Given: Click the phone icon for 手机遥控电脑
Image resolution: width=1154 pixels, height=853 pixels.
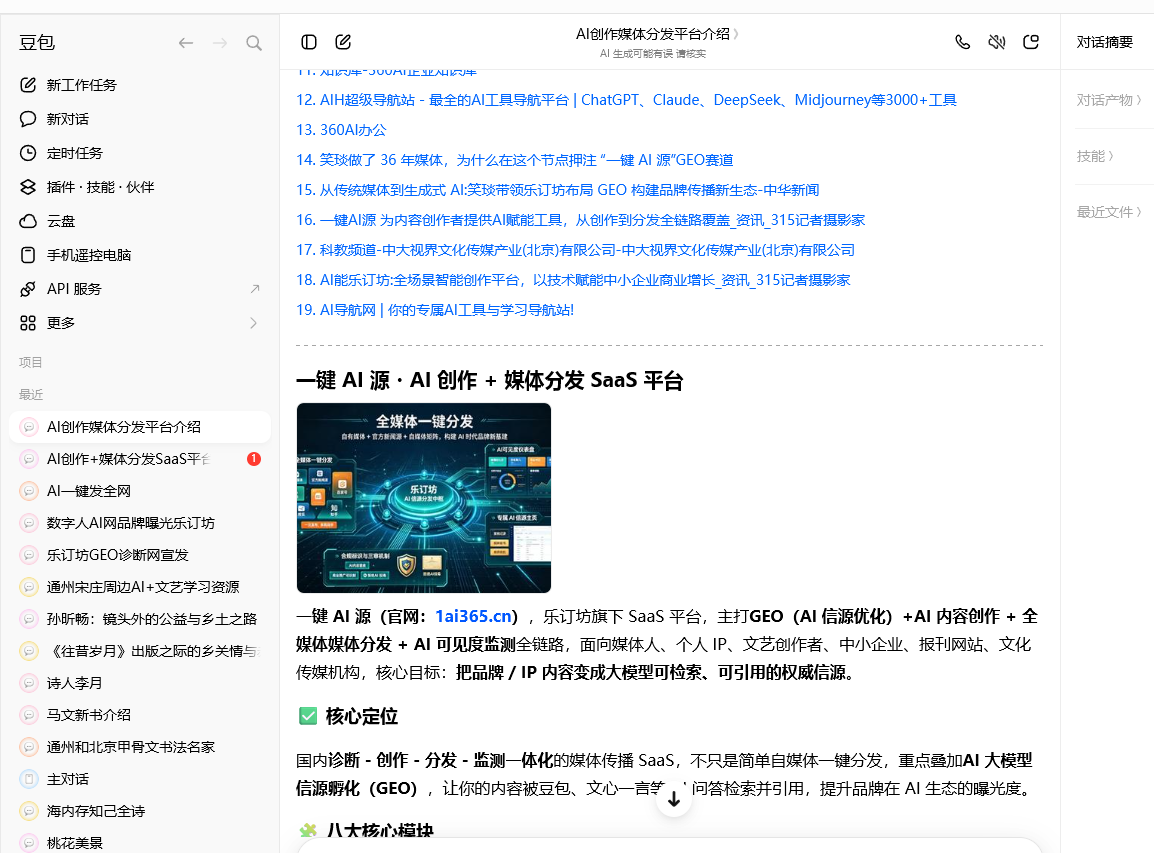Looking at the screenshot, I should pos(28,255).
